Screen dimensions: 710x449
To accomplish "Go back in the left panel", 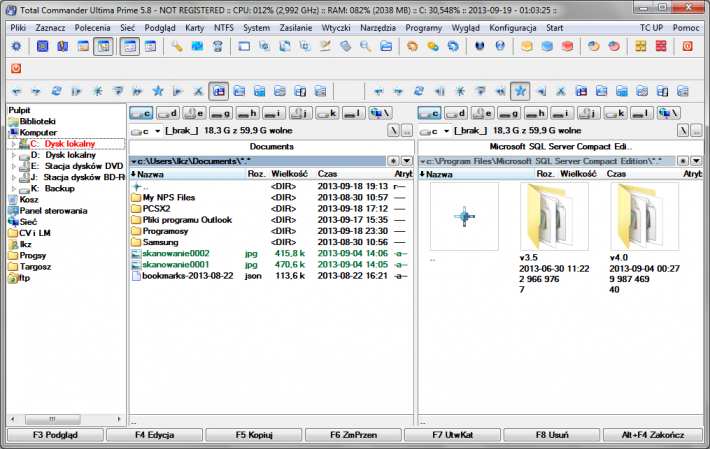I will click(x=16, y=91).
